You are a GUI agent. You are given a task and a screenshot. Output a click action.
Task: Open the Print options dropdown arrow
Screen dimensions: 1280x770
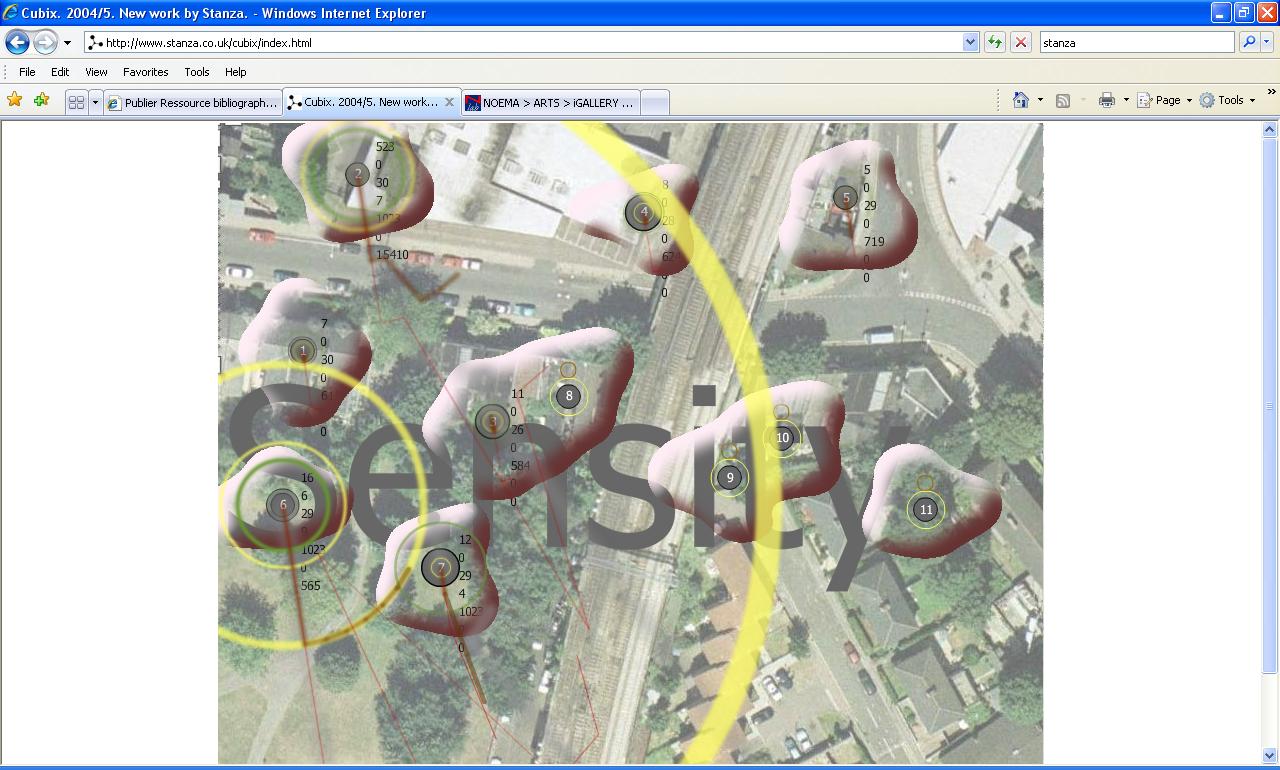click(1126, 100)
